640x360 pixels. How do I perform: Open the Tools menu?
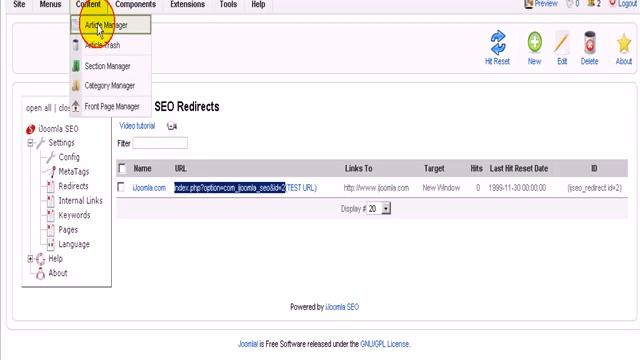(228, 4)
